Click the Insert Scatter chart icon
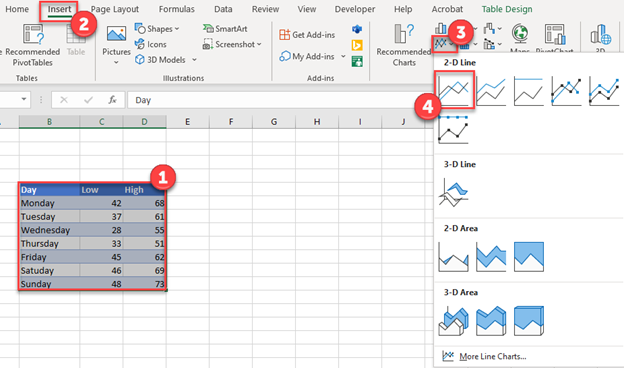The height and width of the screenshot is (368, 624). pos(489,44)
